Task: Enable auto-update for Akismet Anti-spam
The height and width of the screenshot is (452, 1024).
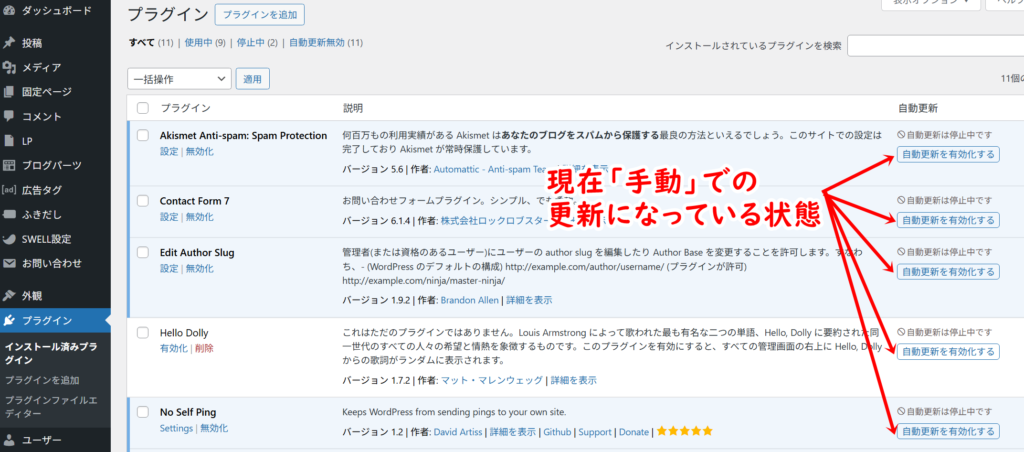Action: pyautogui.click(x=948, y=155)
